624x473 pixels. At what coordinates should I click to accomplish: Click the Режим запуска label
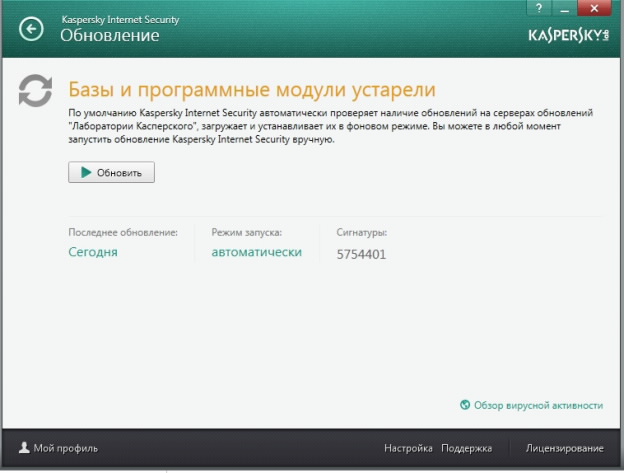[246, 232]
